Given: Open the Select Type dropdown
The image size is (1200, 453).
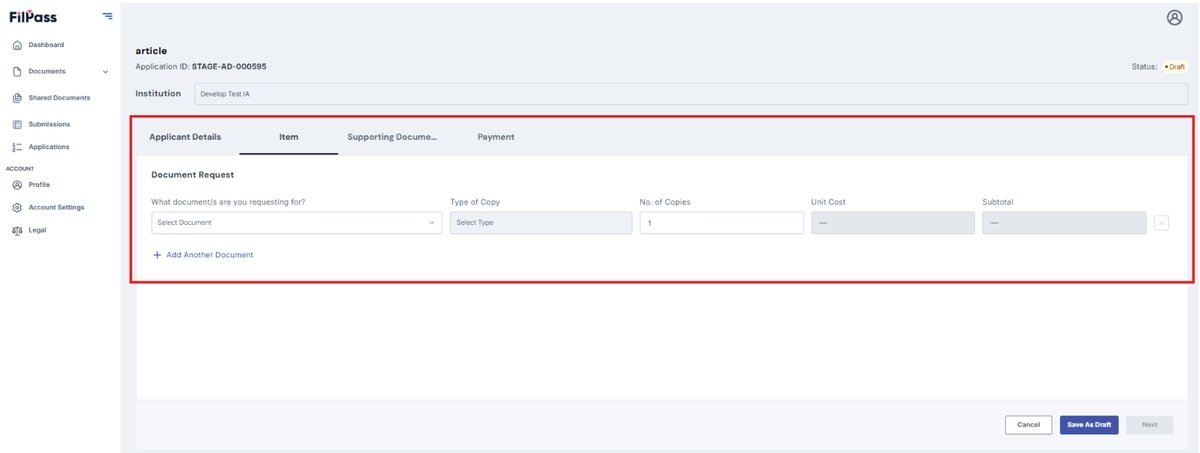Looking at the screenshot, I should click(540, 223).
